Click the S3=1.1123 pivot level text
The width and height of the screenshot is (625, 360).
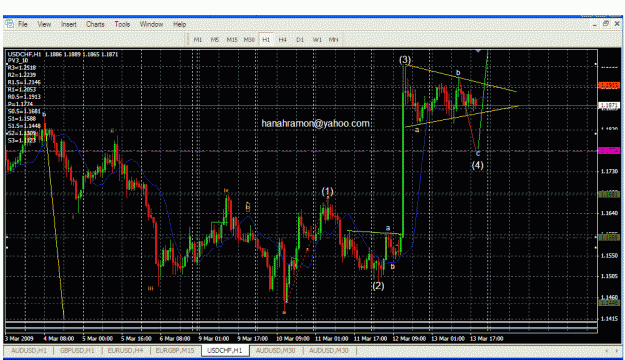point(22,140)
